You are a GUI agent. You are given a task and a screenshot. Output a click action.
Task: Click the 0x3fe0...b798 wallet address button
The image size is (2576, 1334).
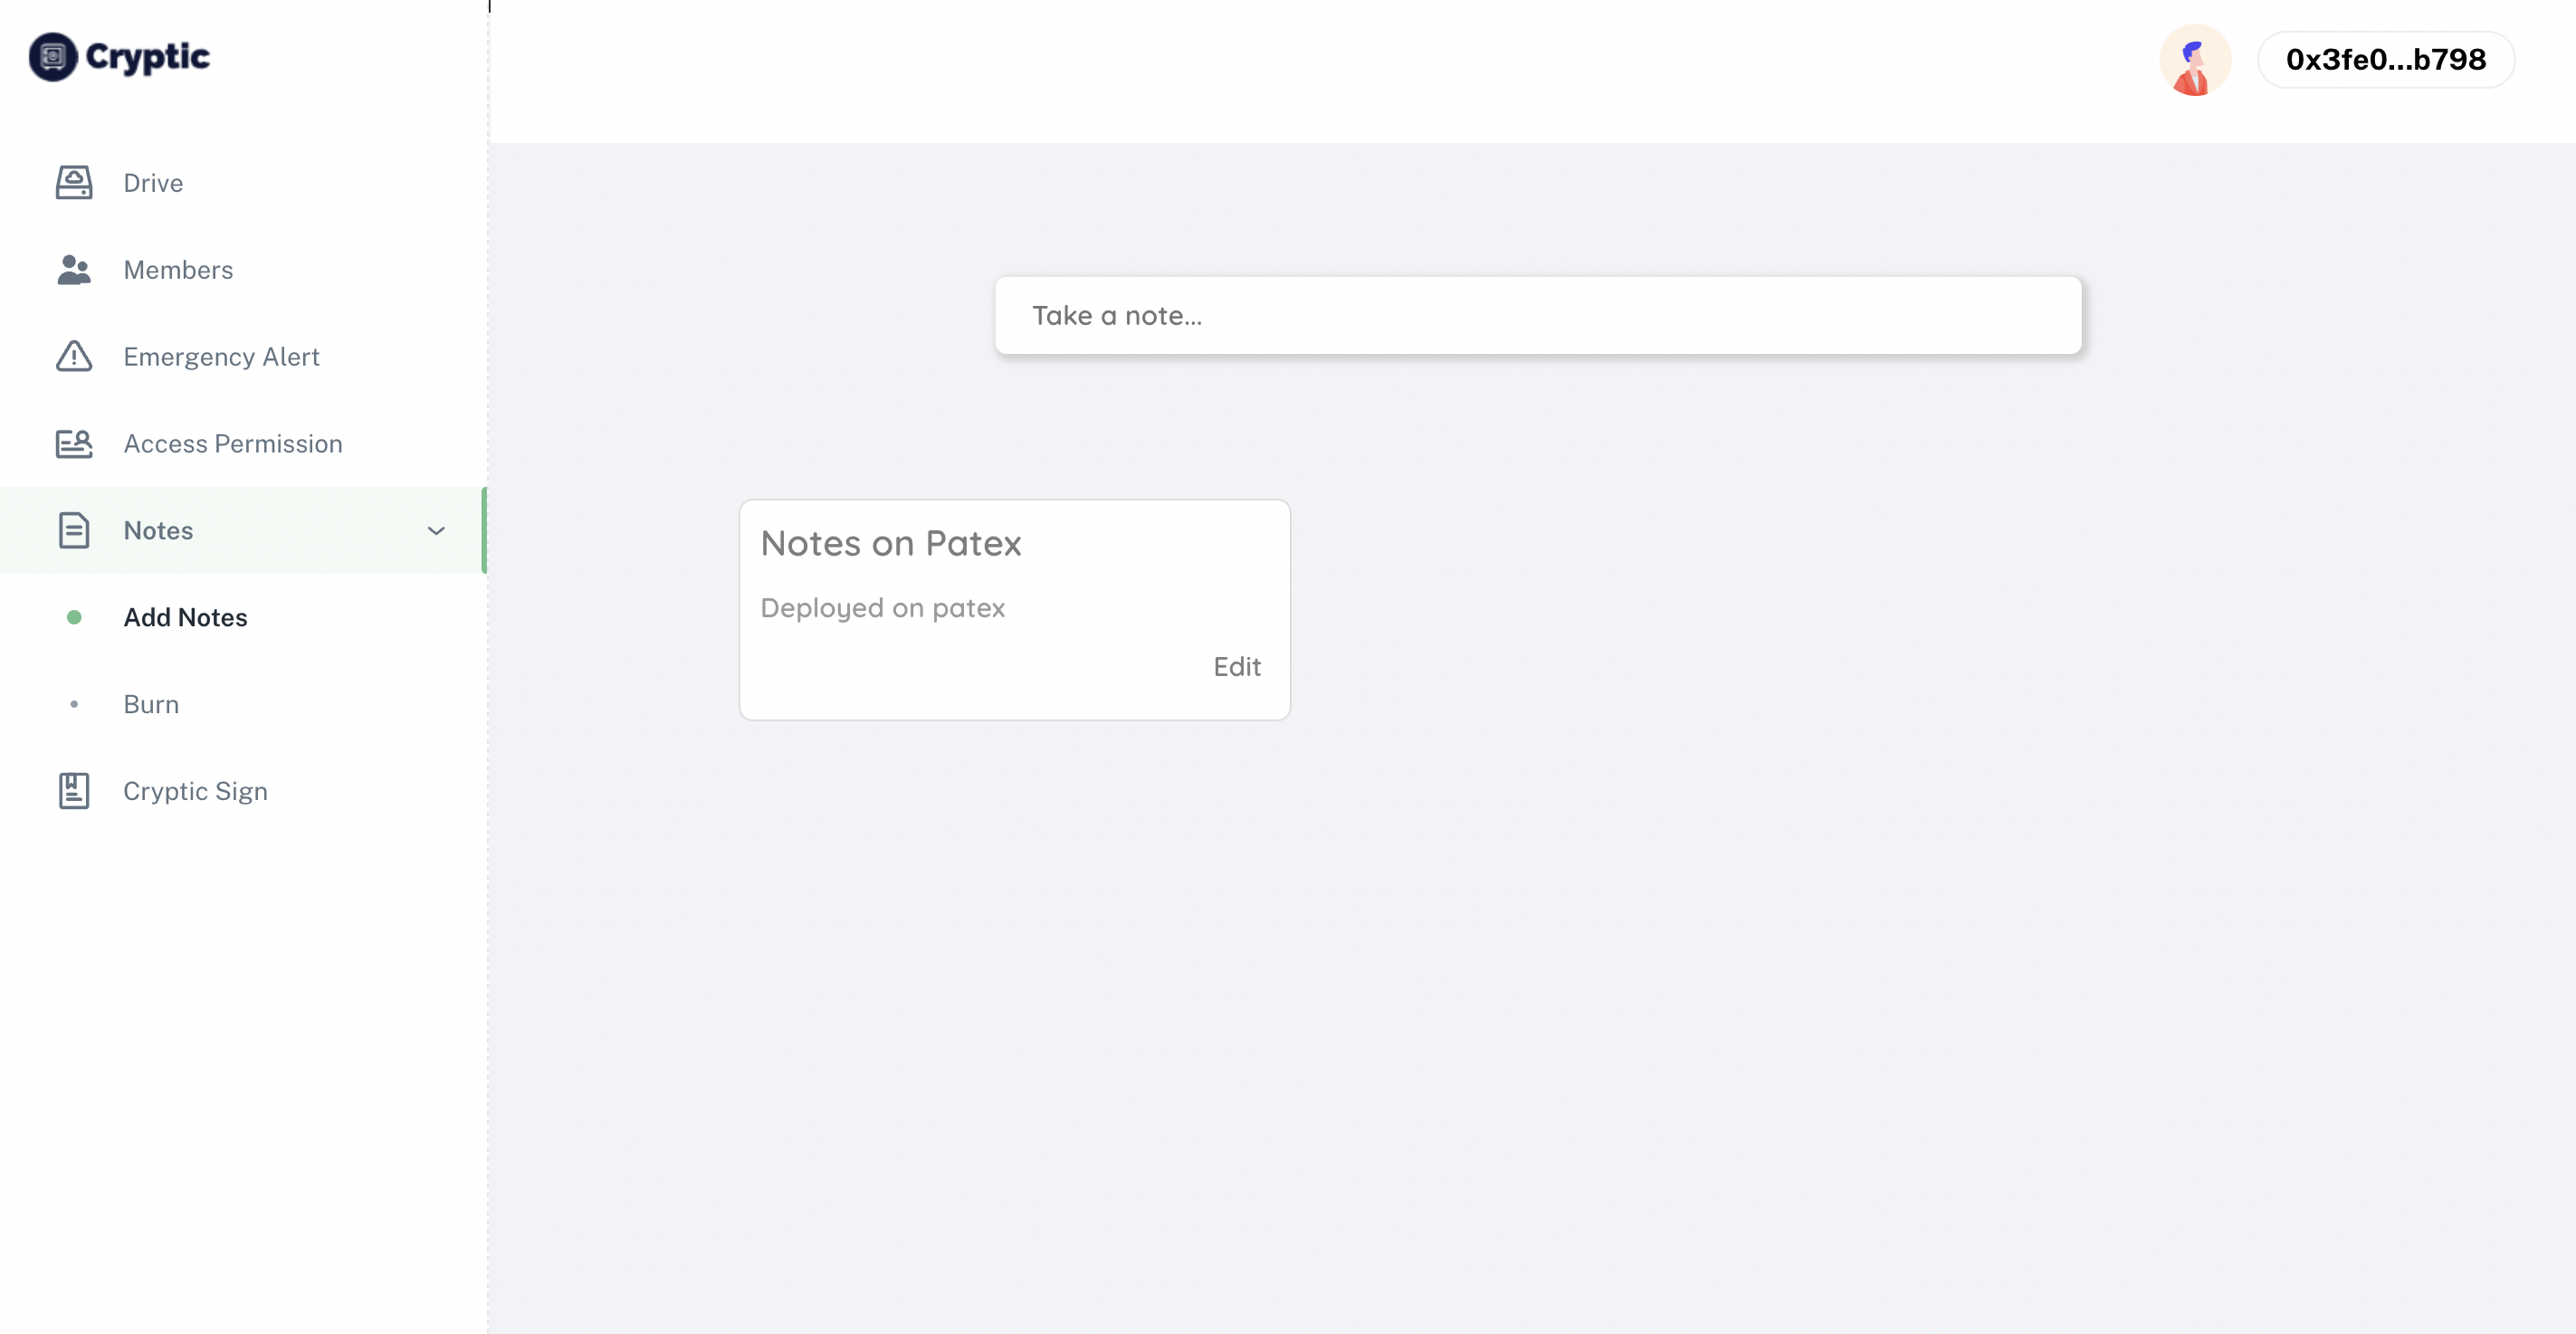coord(2386,60)
